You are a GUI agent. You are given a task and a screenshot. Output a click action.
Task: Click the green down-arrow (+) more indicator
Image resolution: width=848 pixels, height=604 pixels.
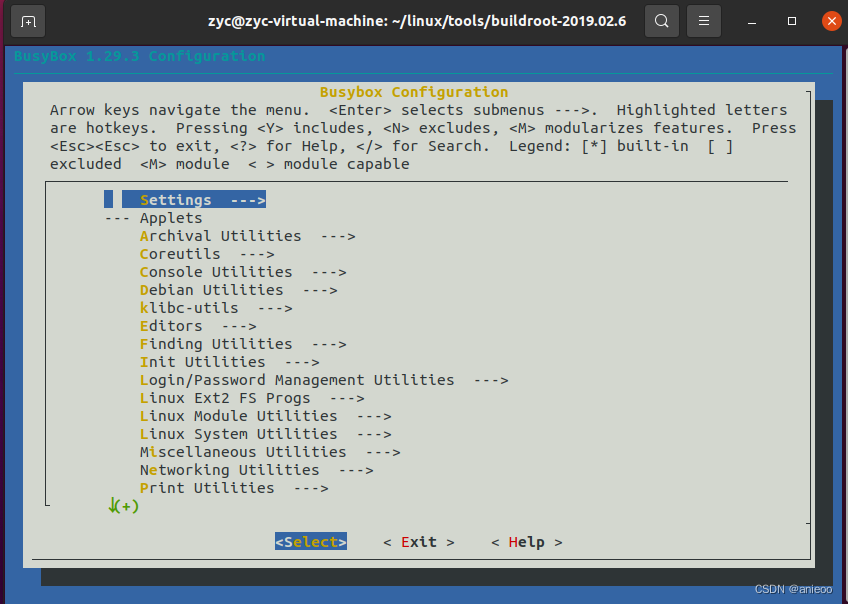pos(123,506)
